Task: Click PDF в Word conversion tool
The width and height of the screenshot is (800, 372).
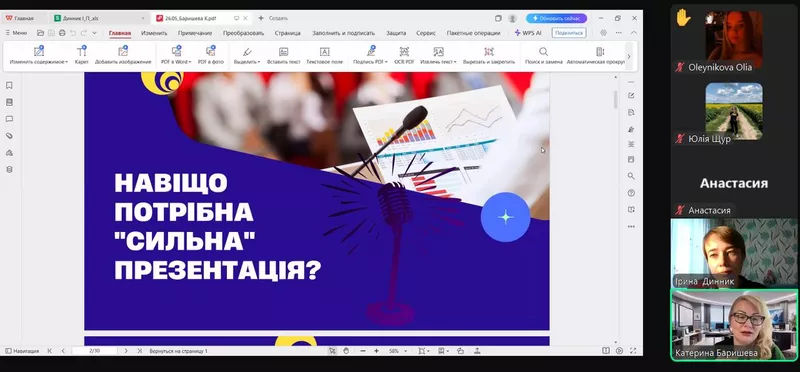Action: pyautogui.click(x=176, y=56)
